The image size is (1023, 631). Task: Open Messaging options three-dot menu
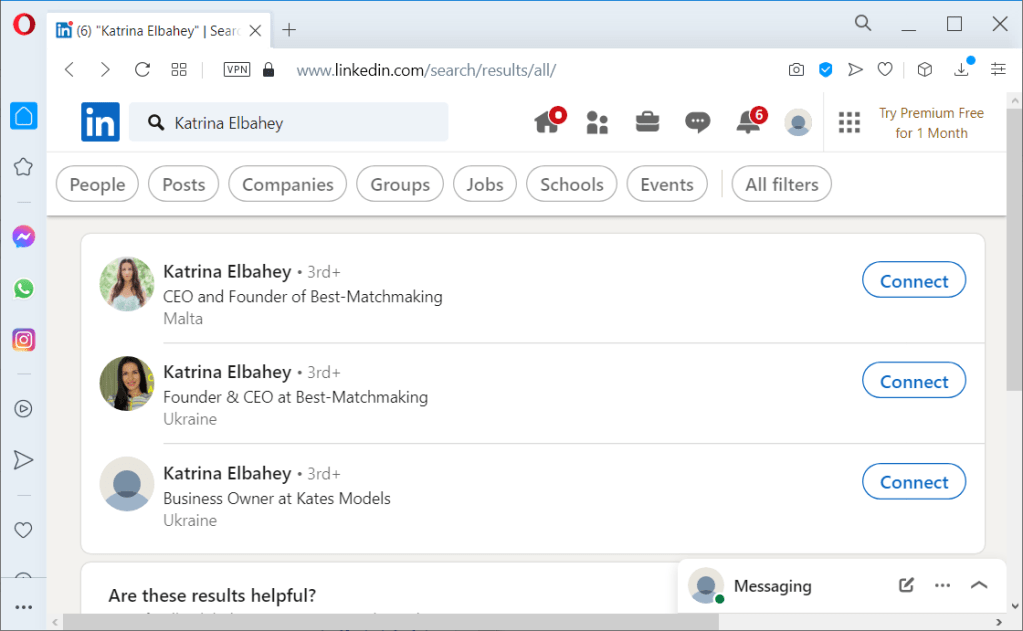[942, 586]
